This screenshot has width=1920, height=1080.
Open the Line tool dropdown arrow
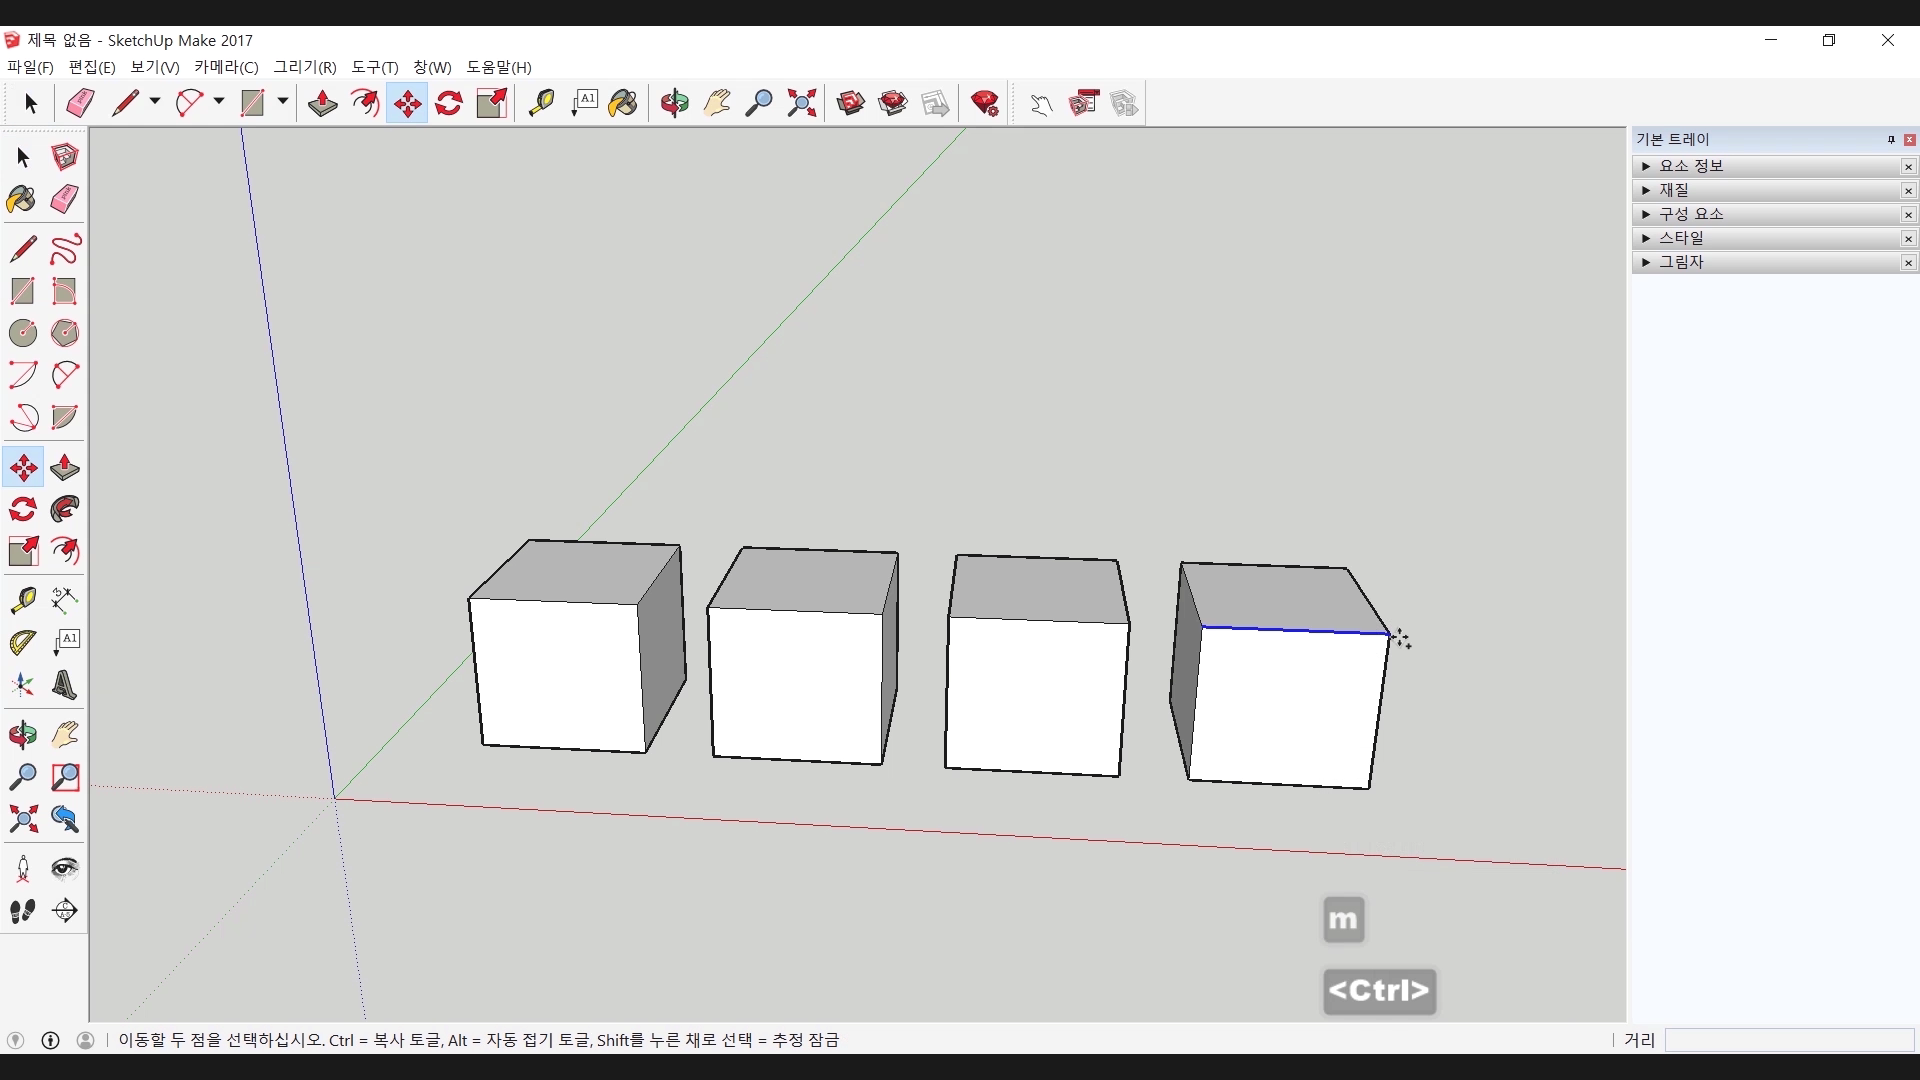click(155, 102)
